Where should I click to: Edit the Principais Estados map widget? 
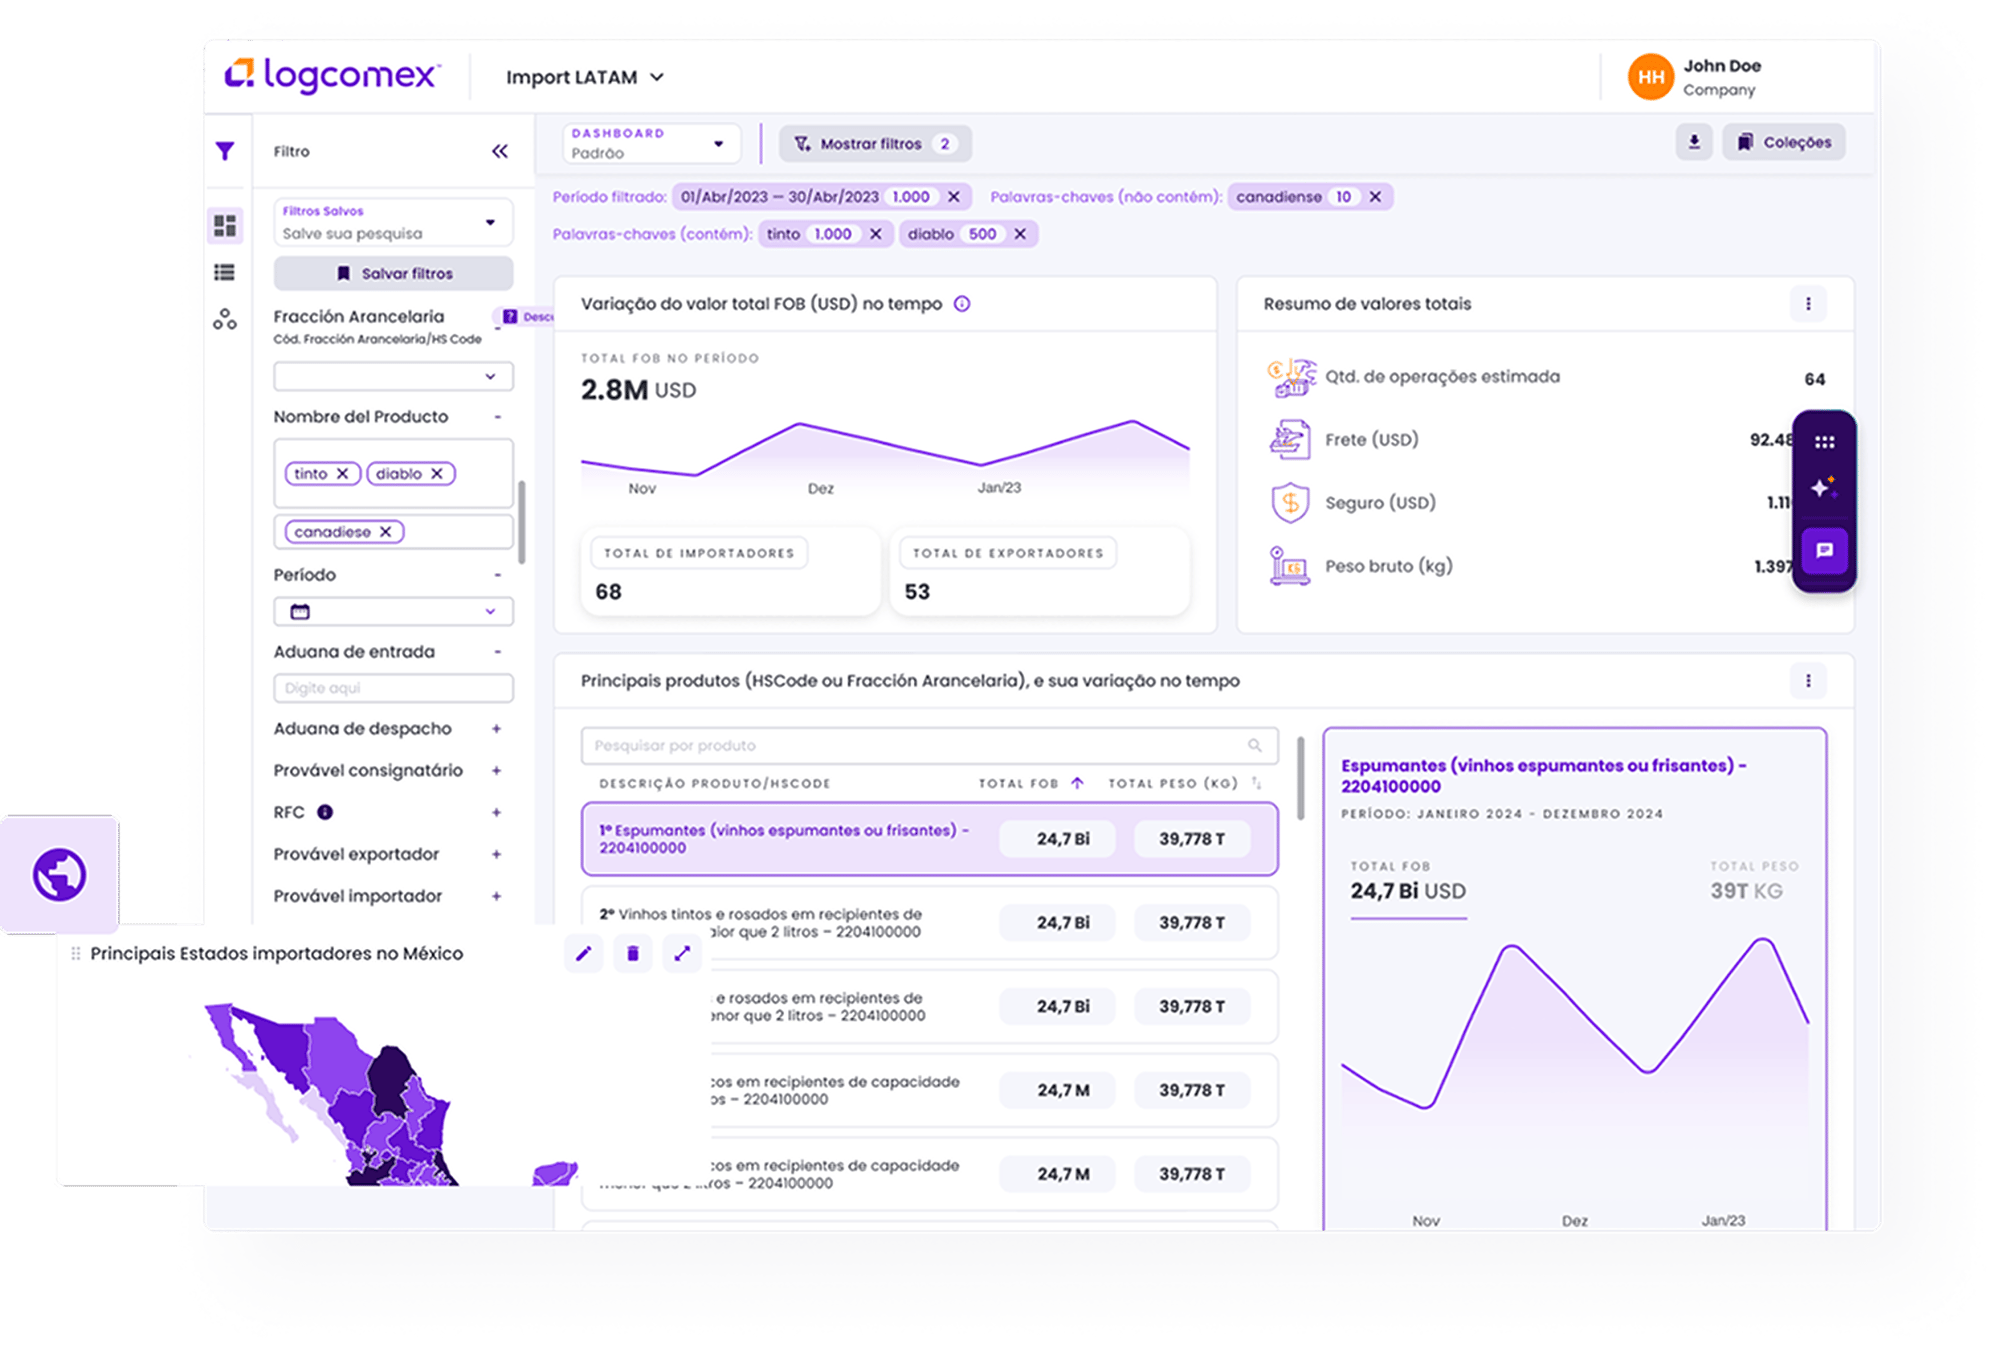pos(584,954)
